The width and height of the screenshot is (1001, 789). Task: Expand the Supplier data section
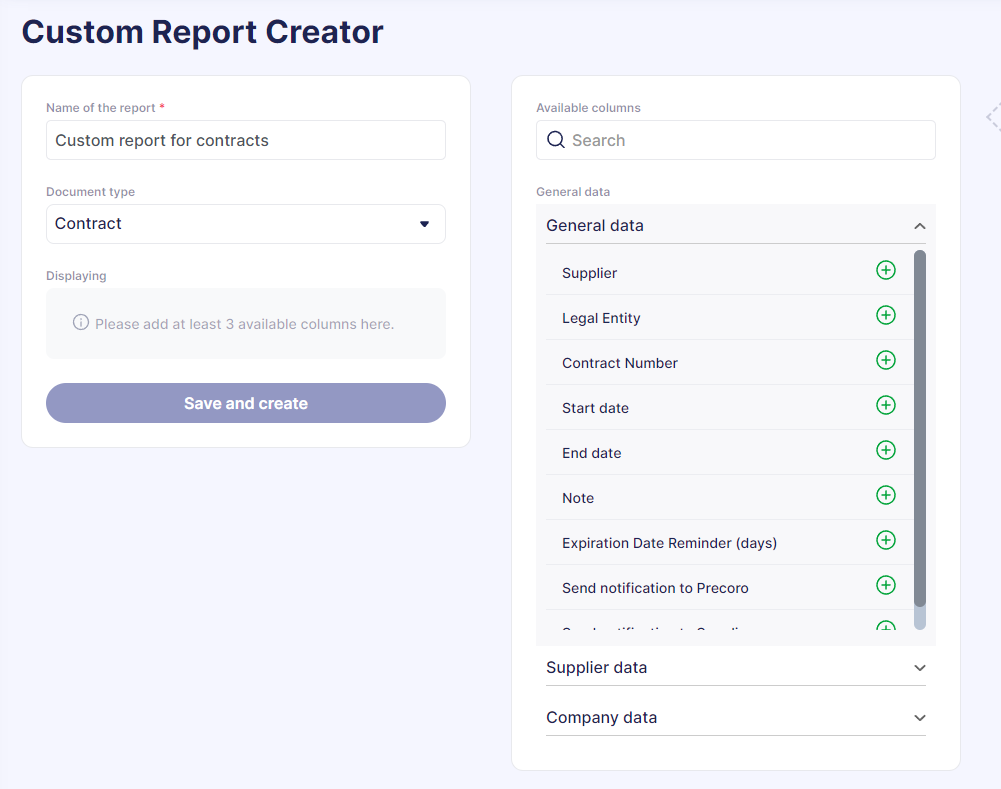point(919,668)
